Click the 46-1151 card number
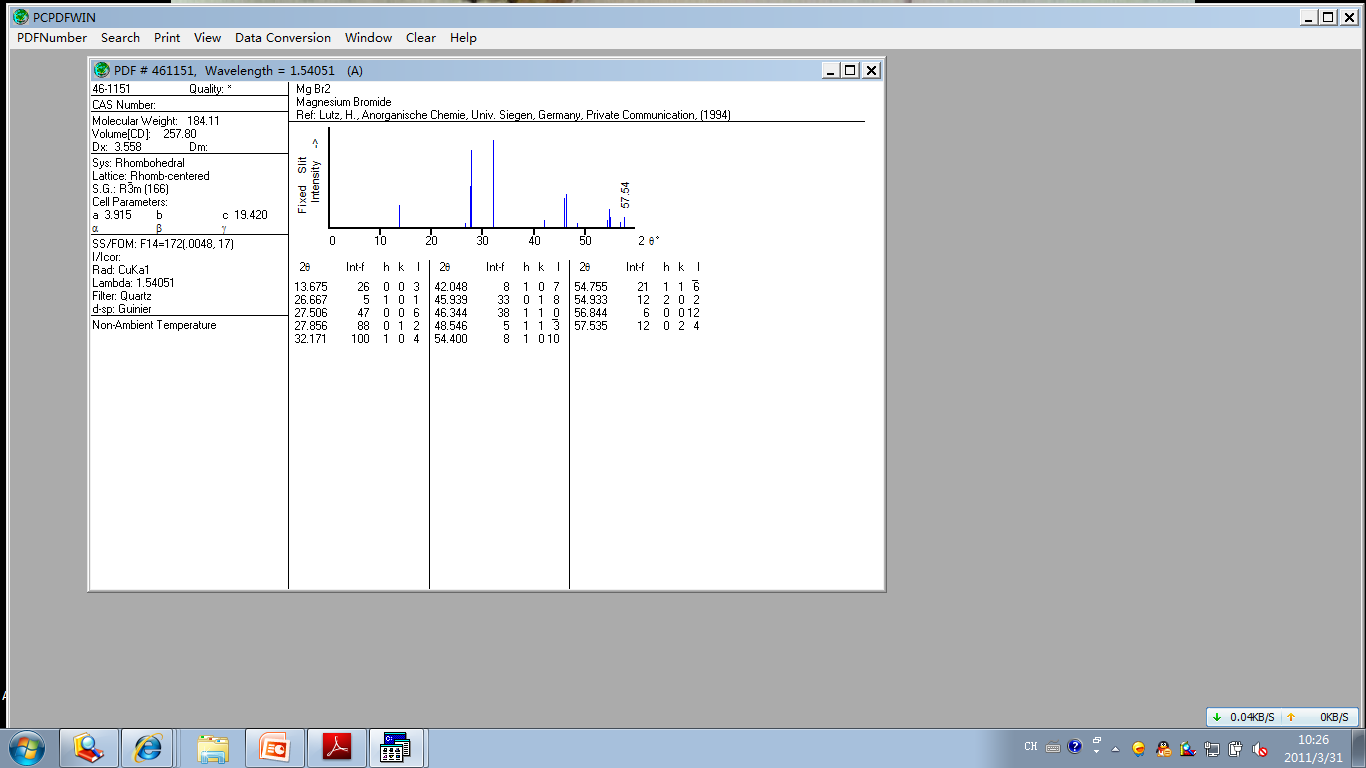This screenshot has width=1366, height=768. tap(111, 89)
